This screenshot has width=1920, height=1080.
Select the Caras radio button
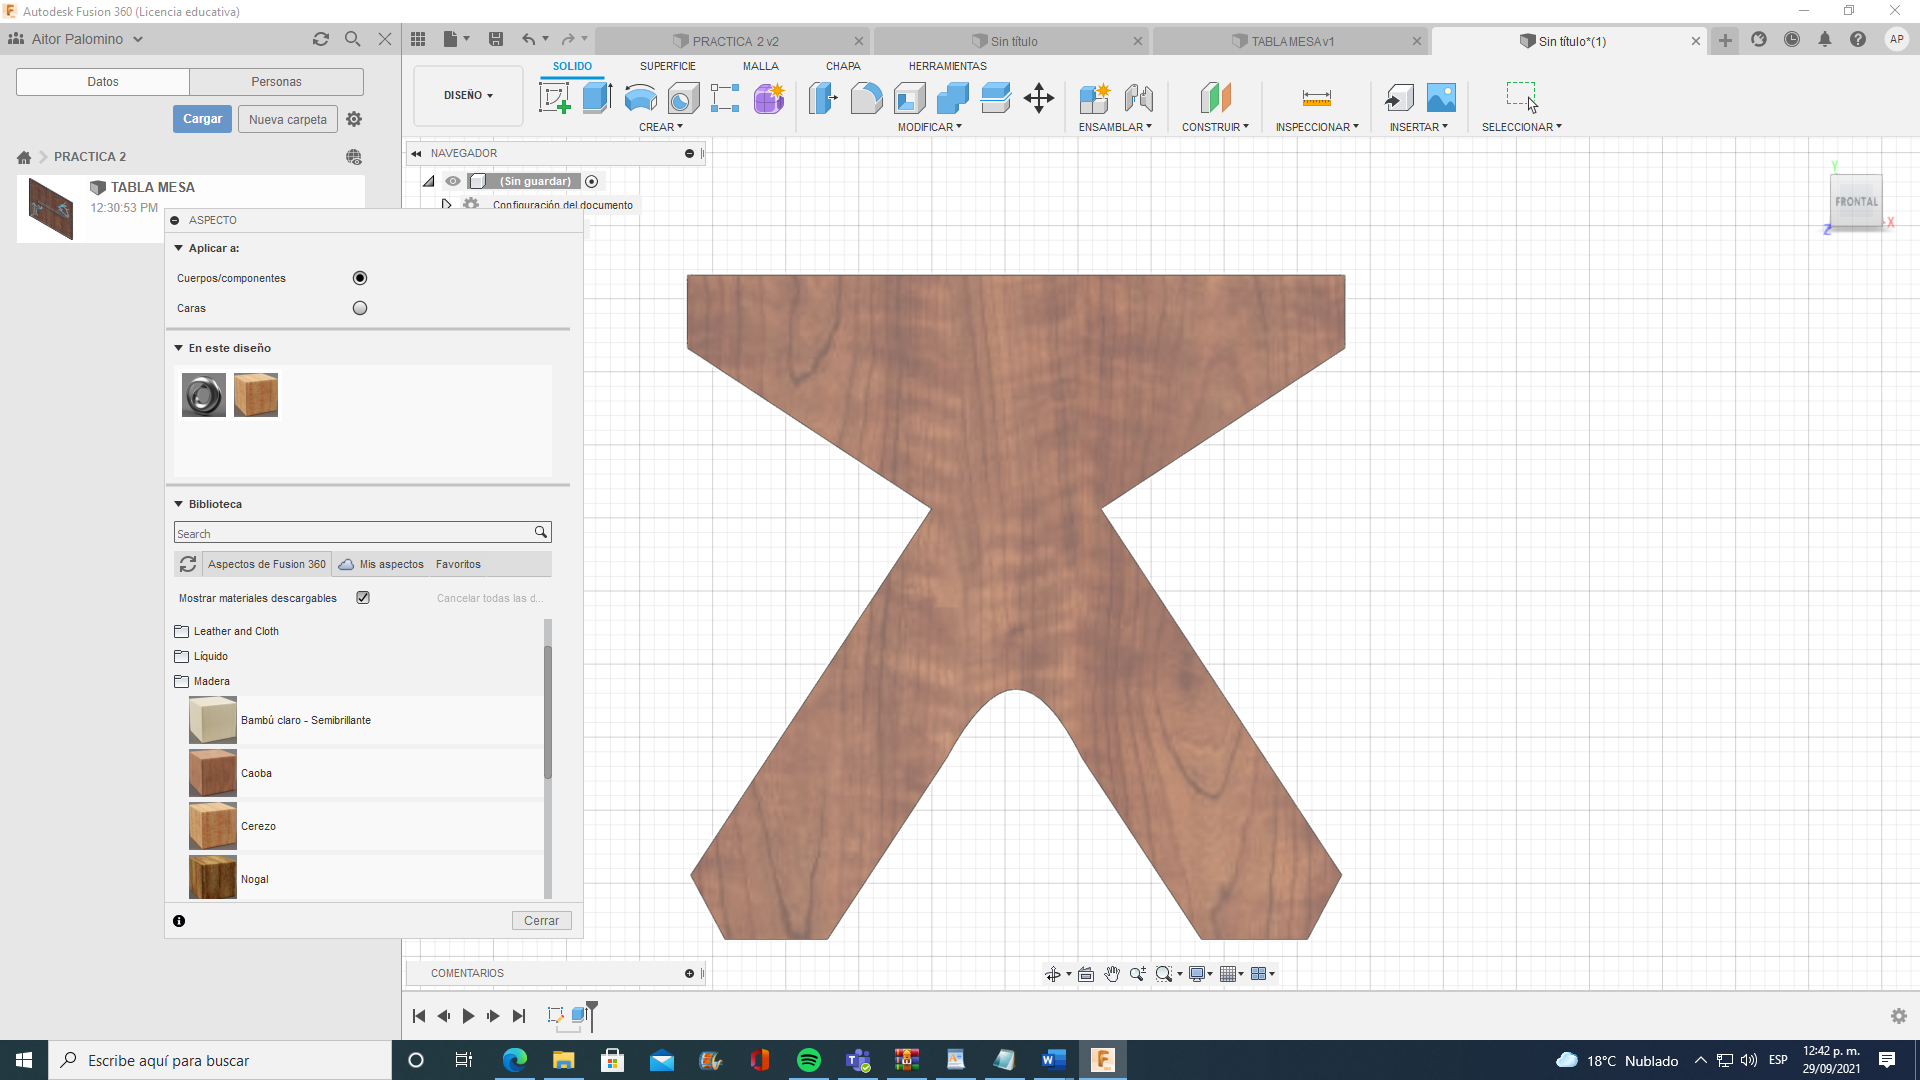coord(360,308)
